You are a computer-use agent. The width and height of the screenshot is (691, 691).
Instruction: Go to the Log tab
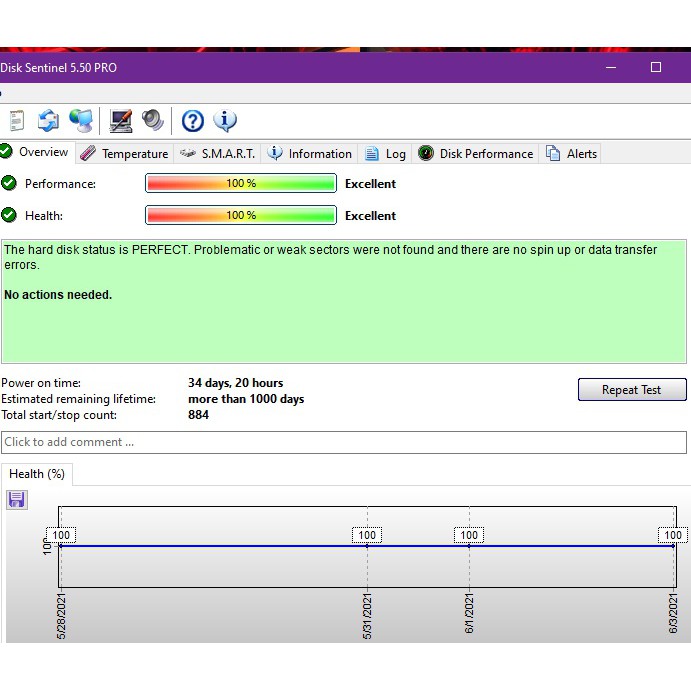pos(386,154)
